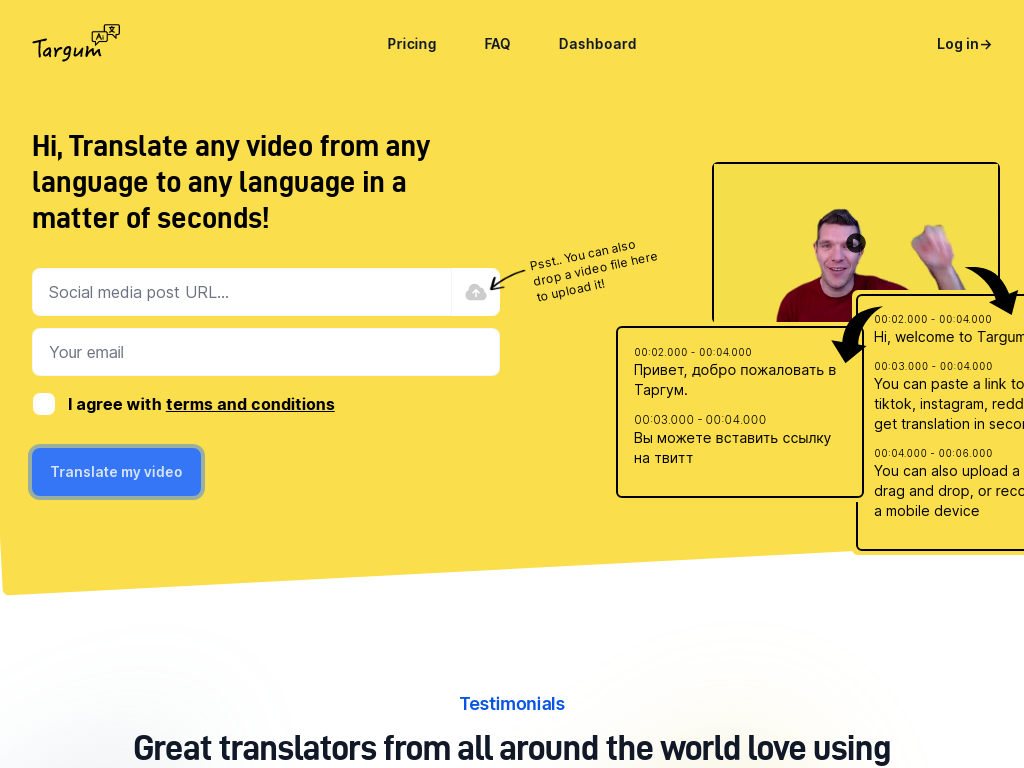The width and height of the screenshot is (1024, 768).
Task: Open the terms and conditions link
Action: point(250,404)
